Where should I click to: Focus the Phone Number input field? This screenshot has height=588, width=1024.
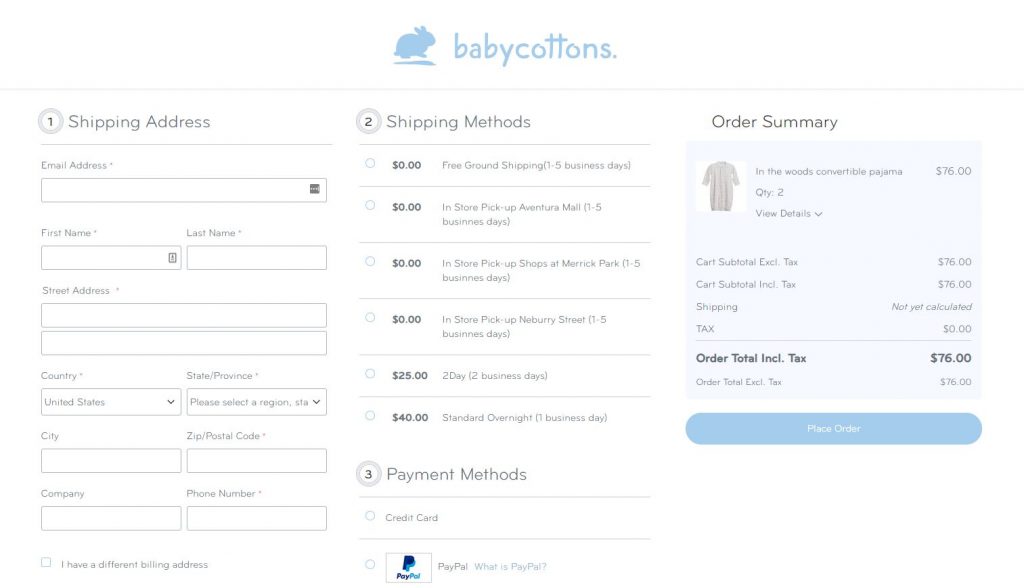click(257, 518)
